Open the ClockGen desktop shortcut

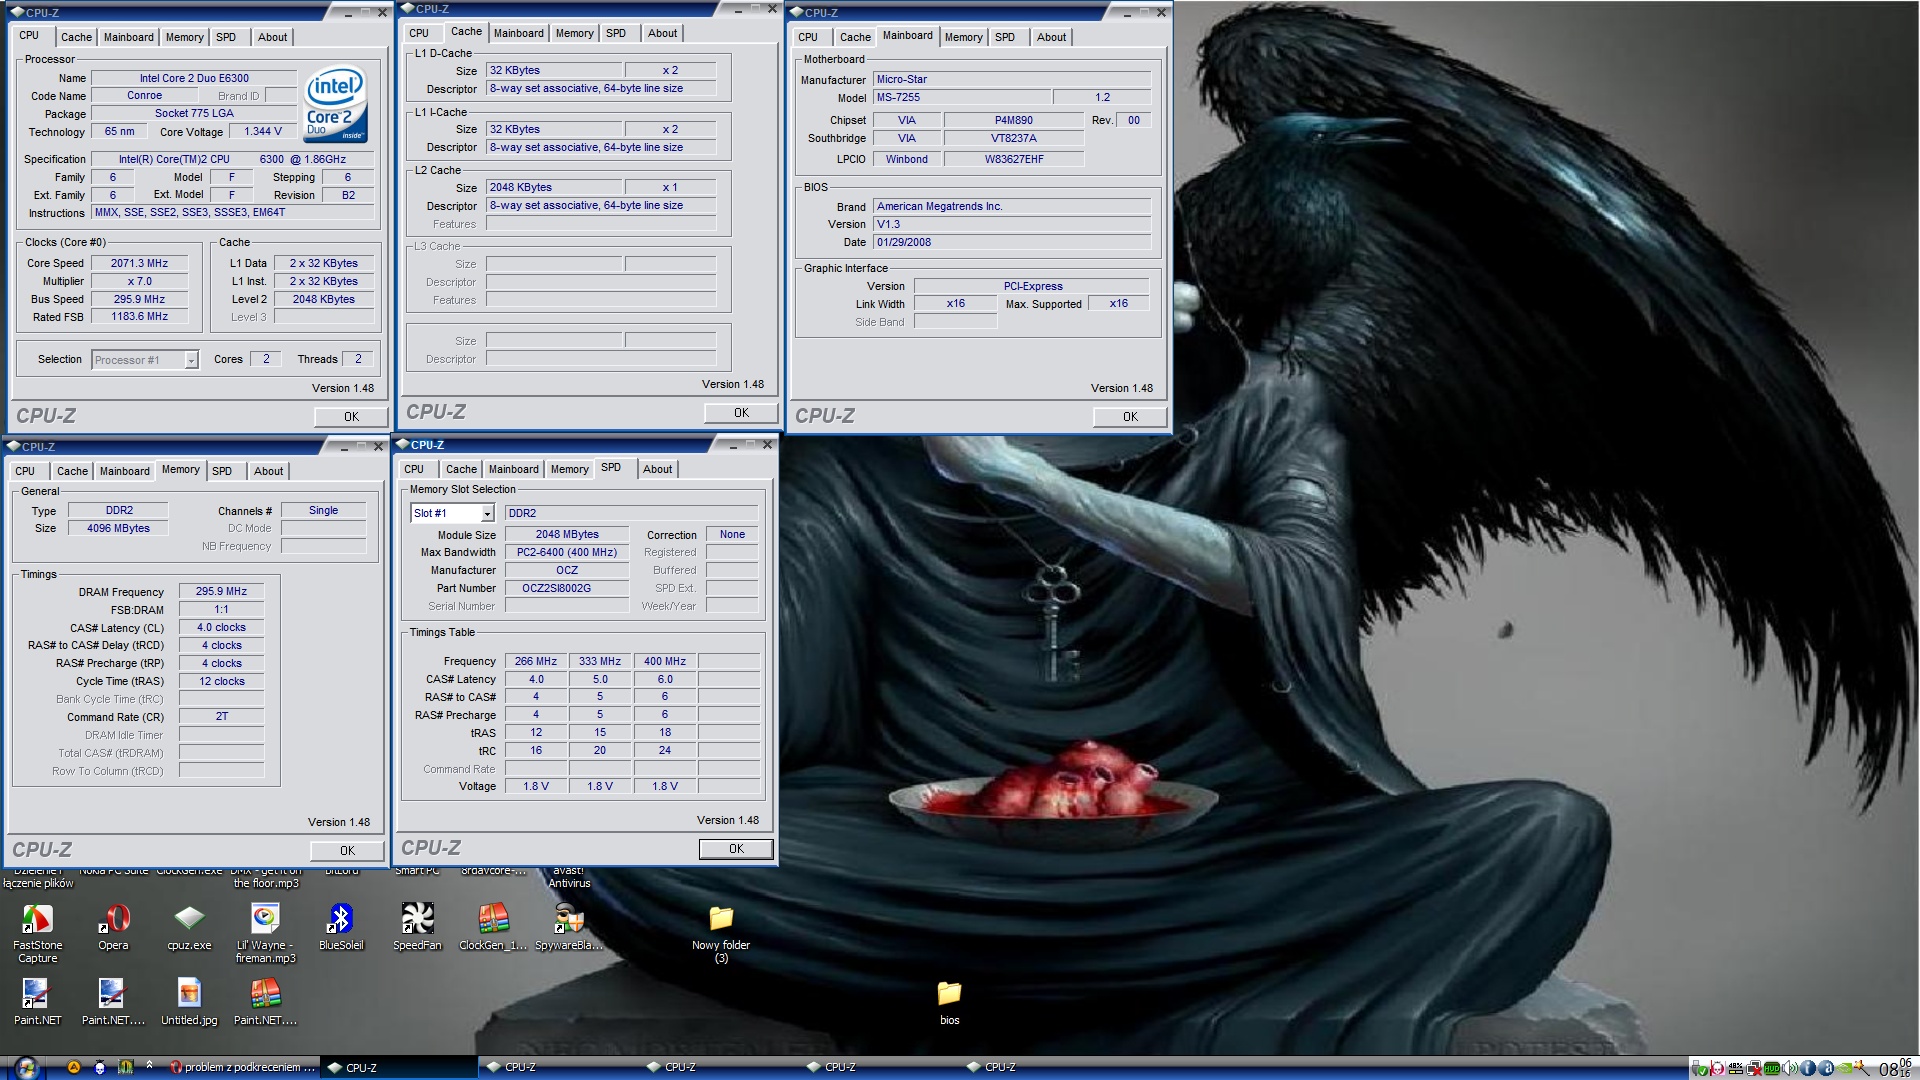[x=493, y=919]
